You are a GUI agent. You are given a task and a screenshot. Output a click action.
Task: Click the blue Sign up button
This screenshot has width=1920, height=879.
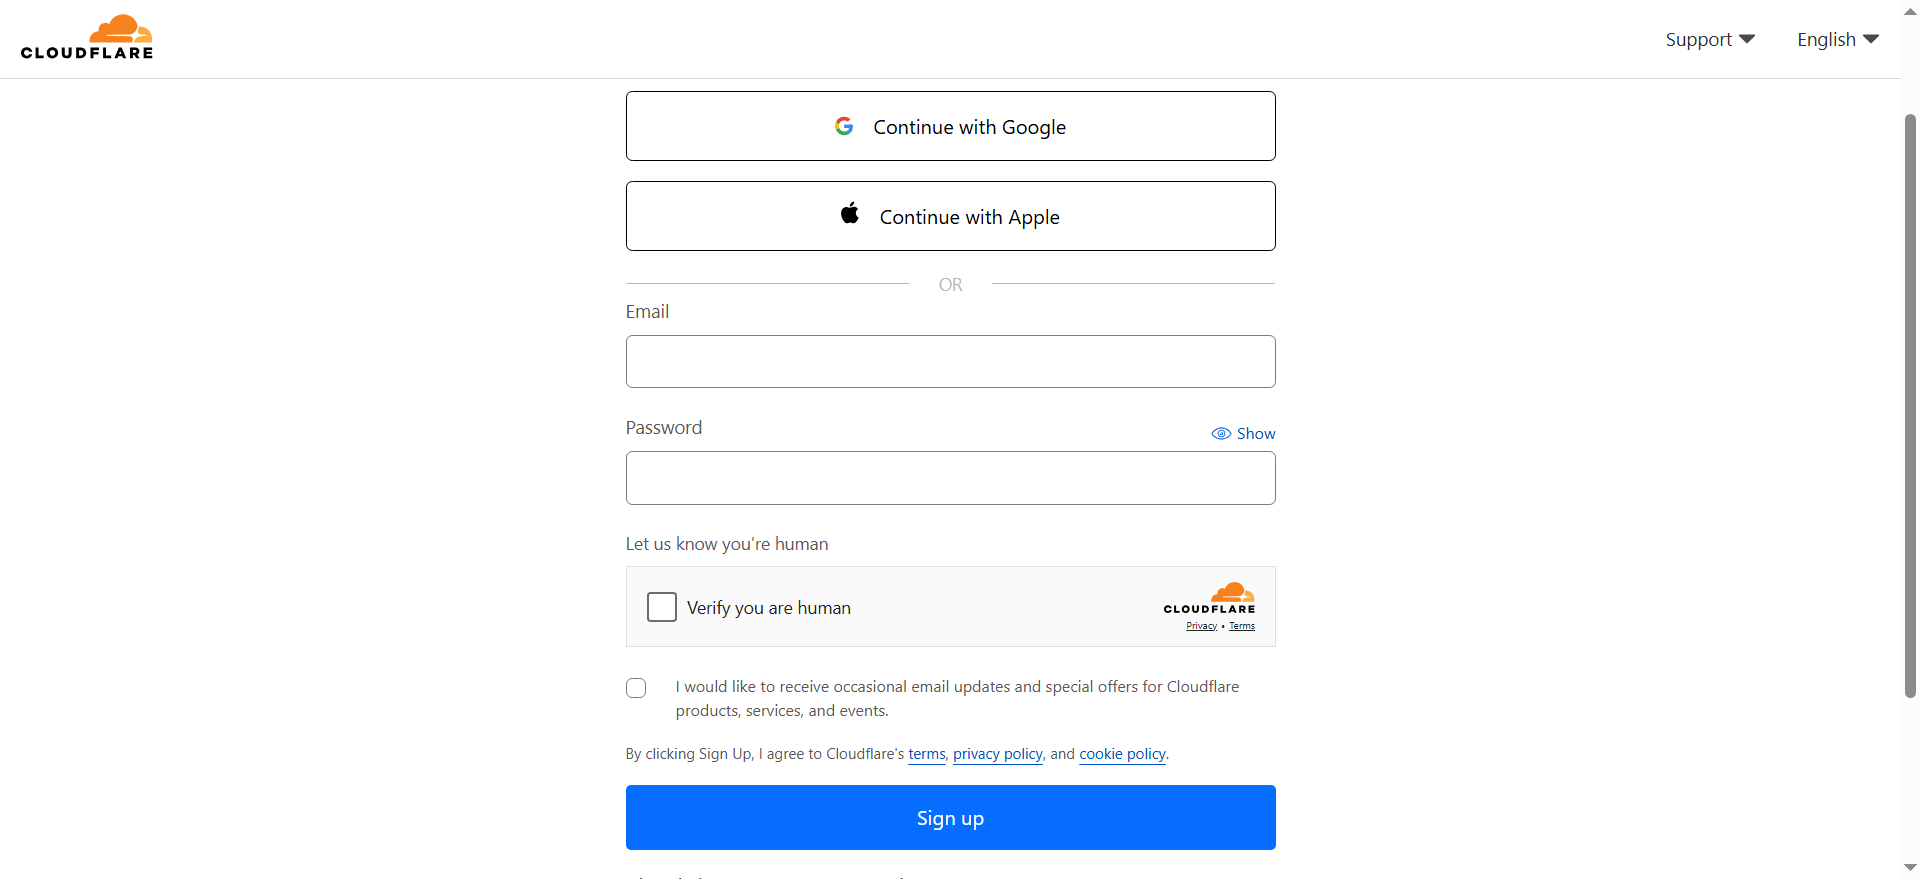point(951,818)
